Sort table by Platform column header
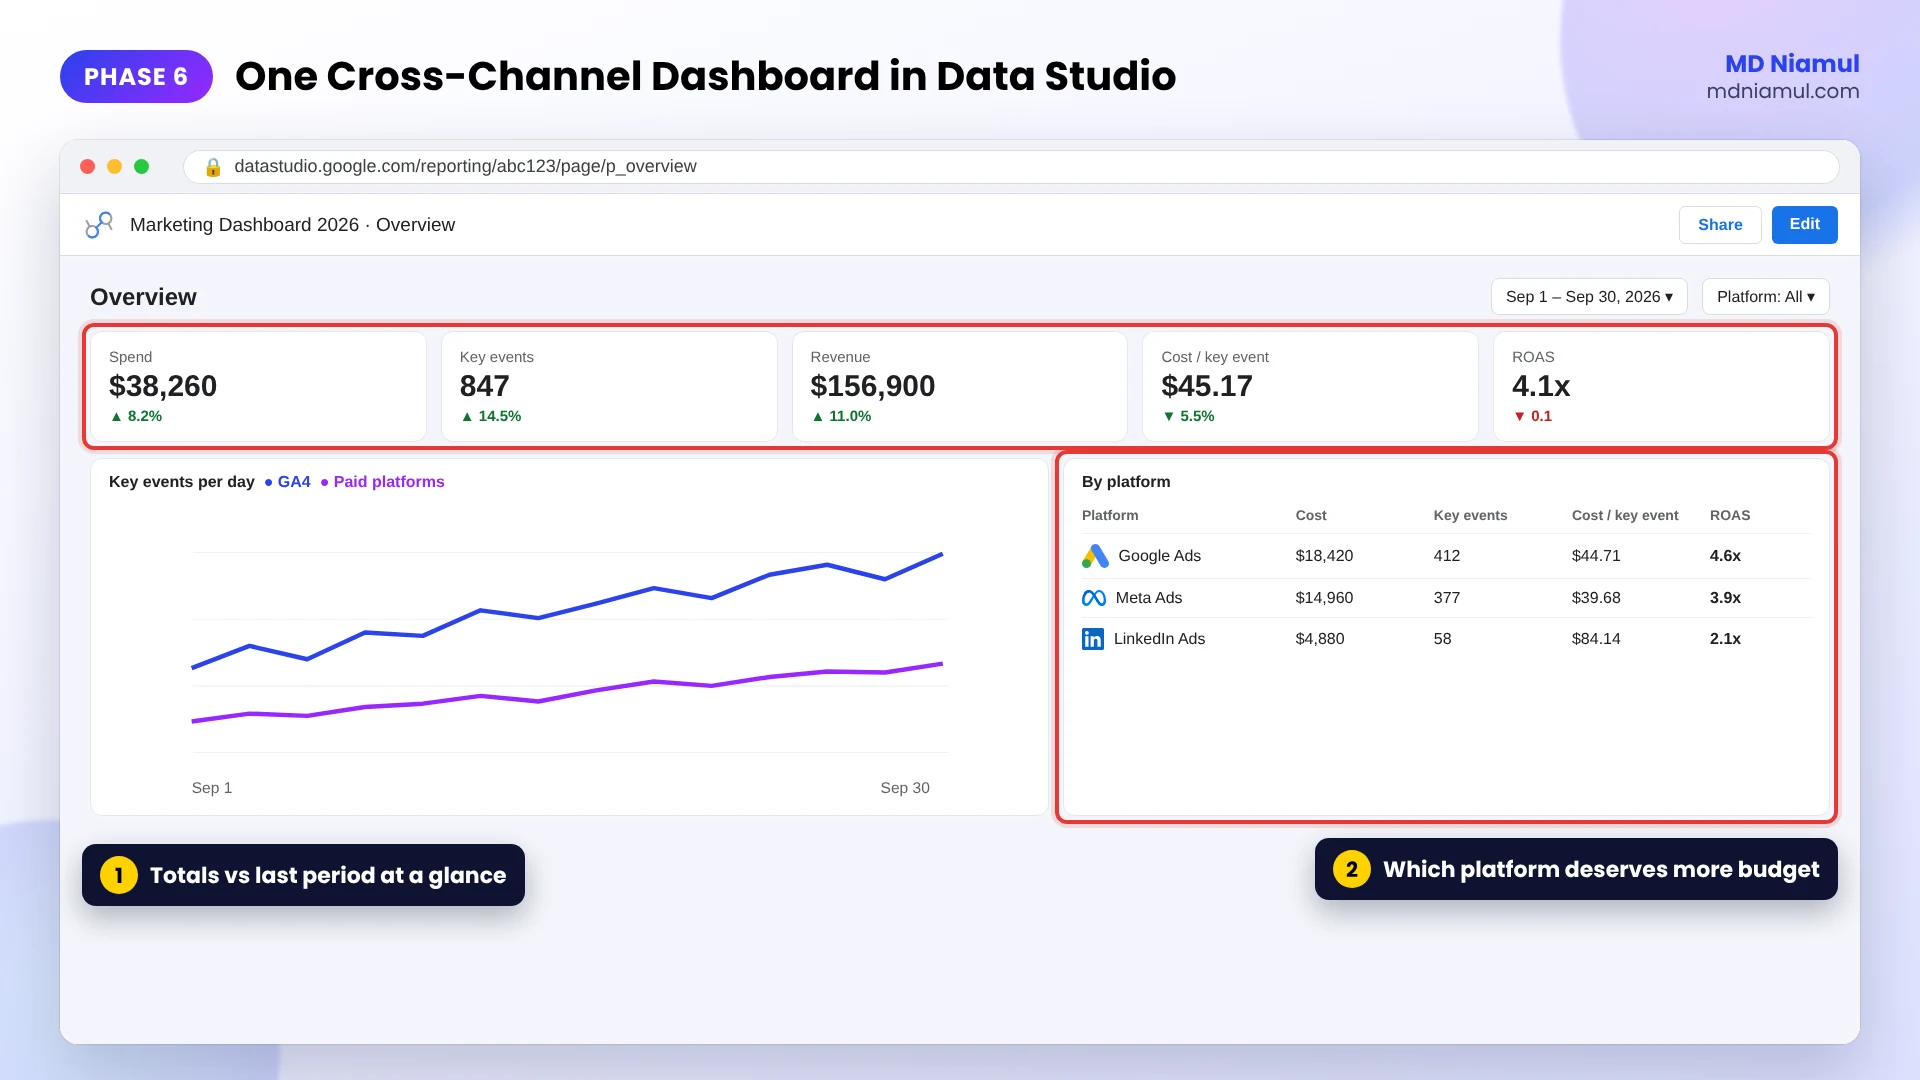This screenshot has width=1920, height=1080. pos(1110,516)
